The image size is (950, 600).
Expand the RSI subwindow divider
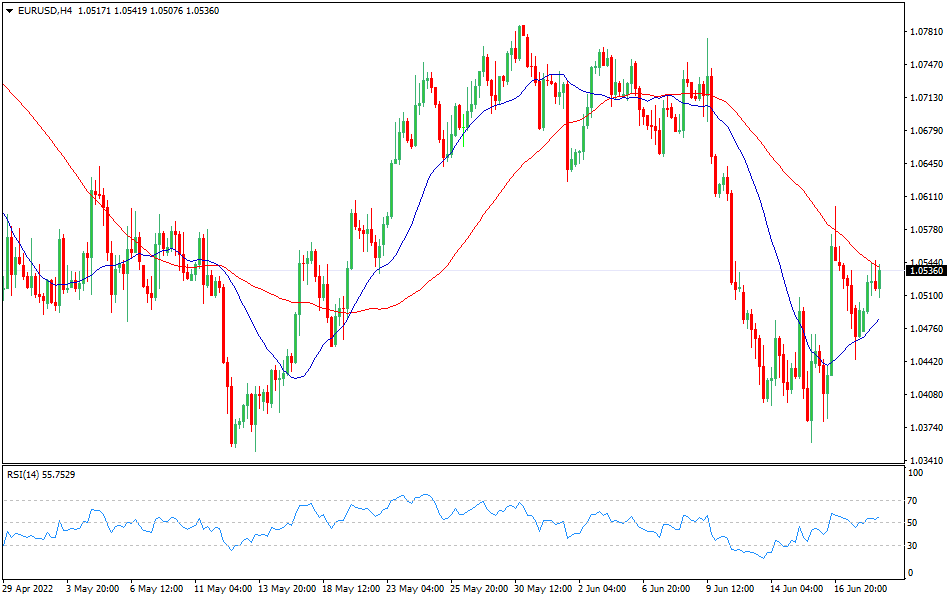point(450,462)
